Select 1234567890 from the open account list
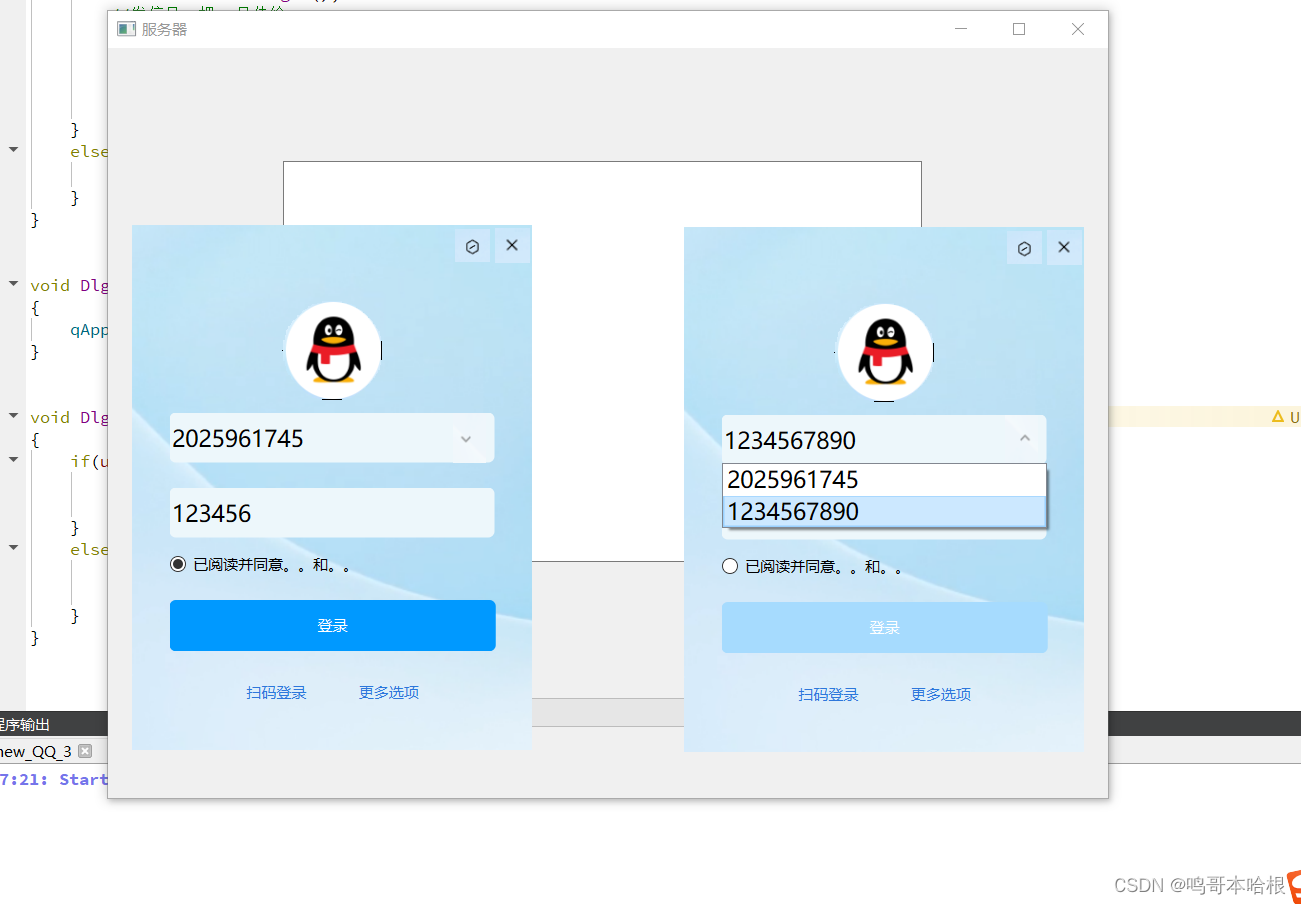Screen dimensions: 1301x904 pos(884,511)
